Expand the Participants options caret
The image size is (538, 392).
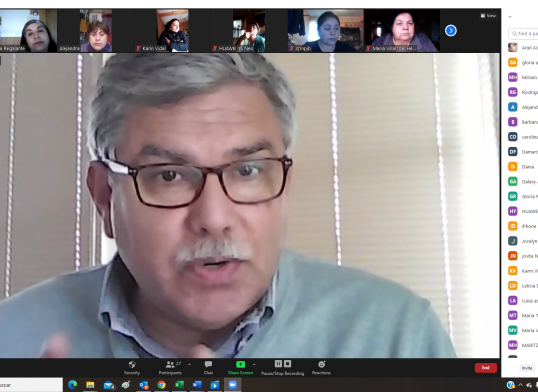(x=189, y=364)
